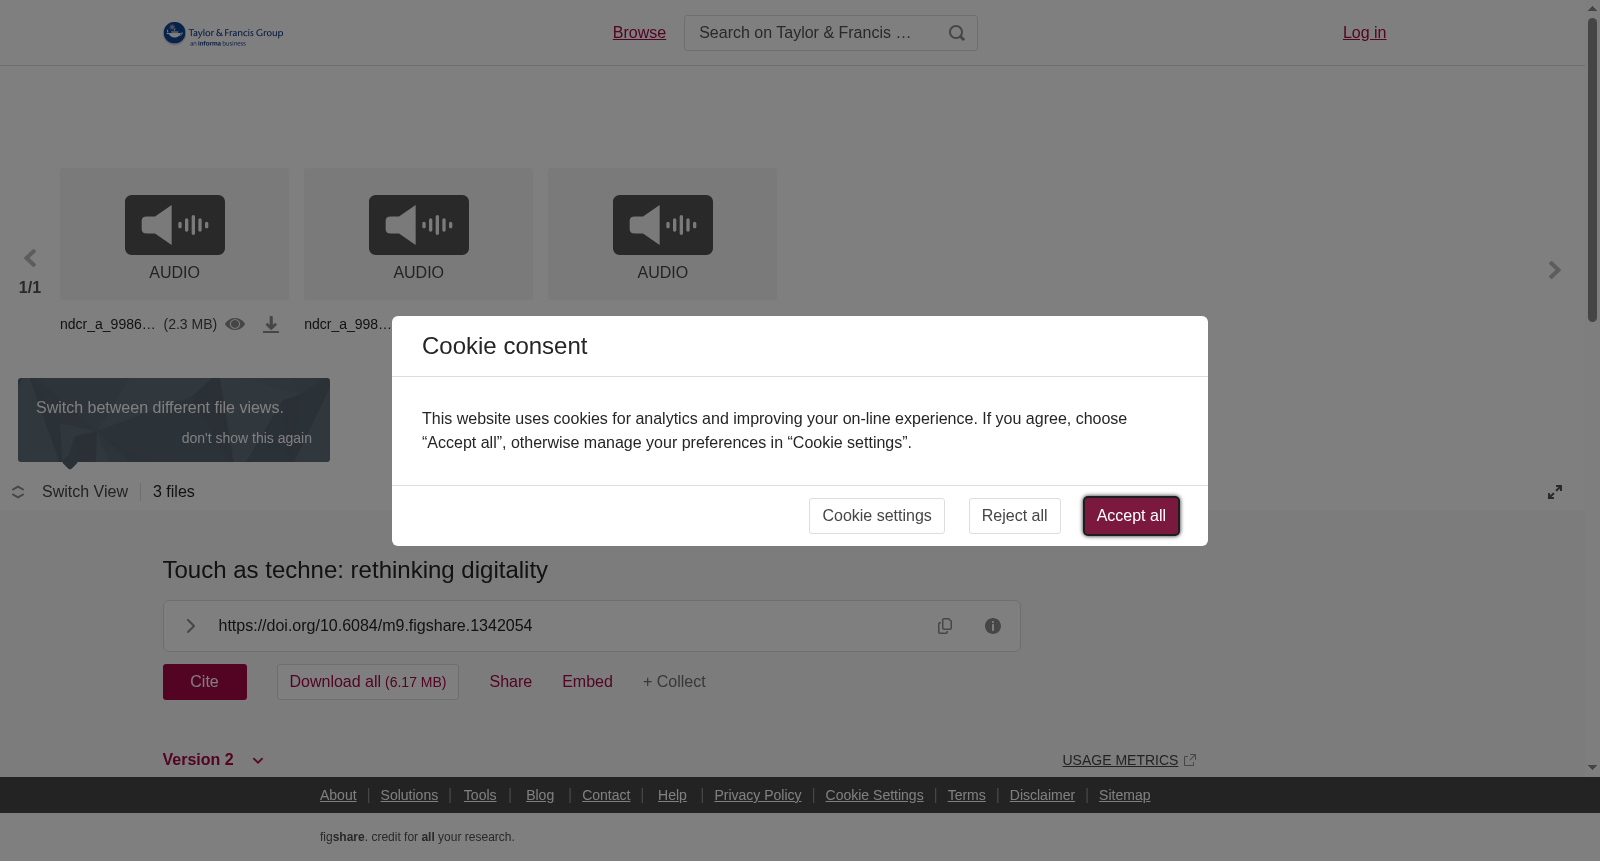
Task: Open the second AUDIO file thumbnail
Action: coord(418,233)
